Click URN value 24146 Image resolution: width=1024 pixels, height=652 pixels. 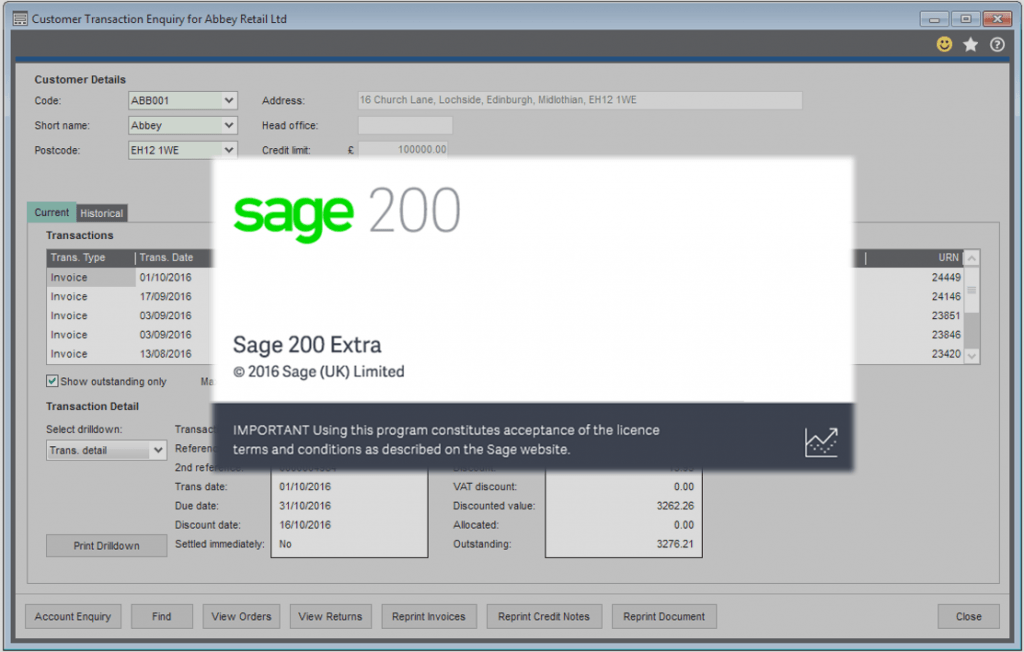tap(946, 296)
